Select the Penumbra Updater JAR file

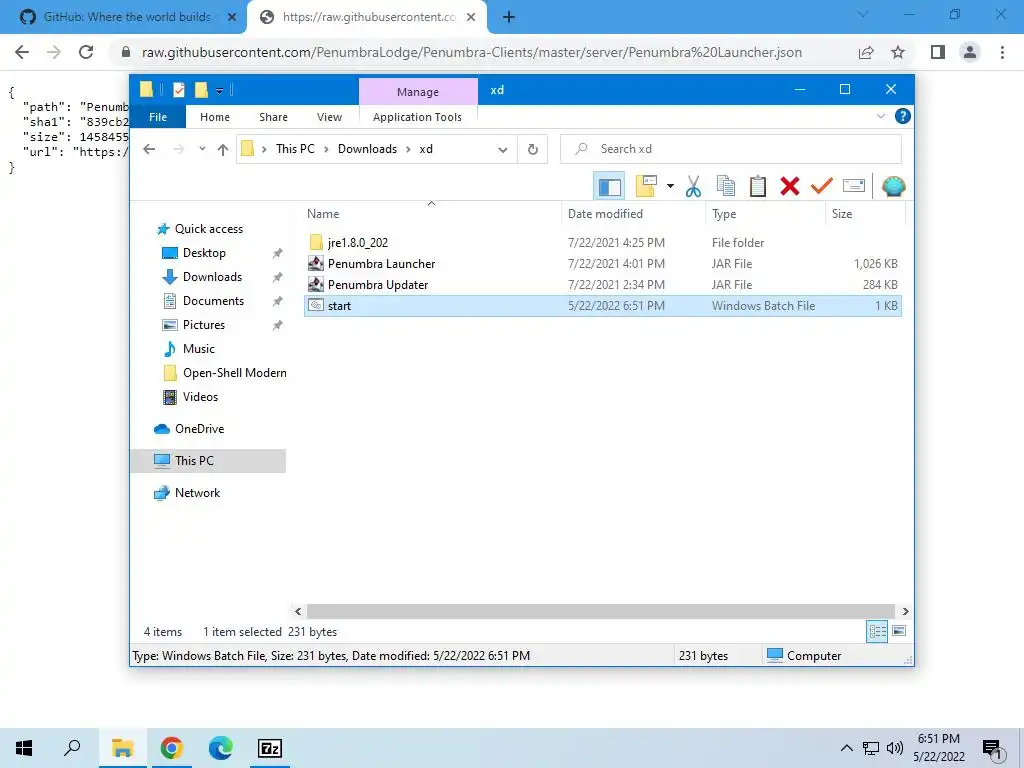[603, 285]
